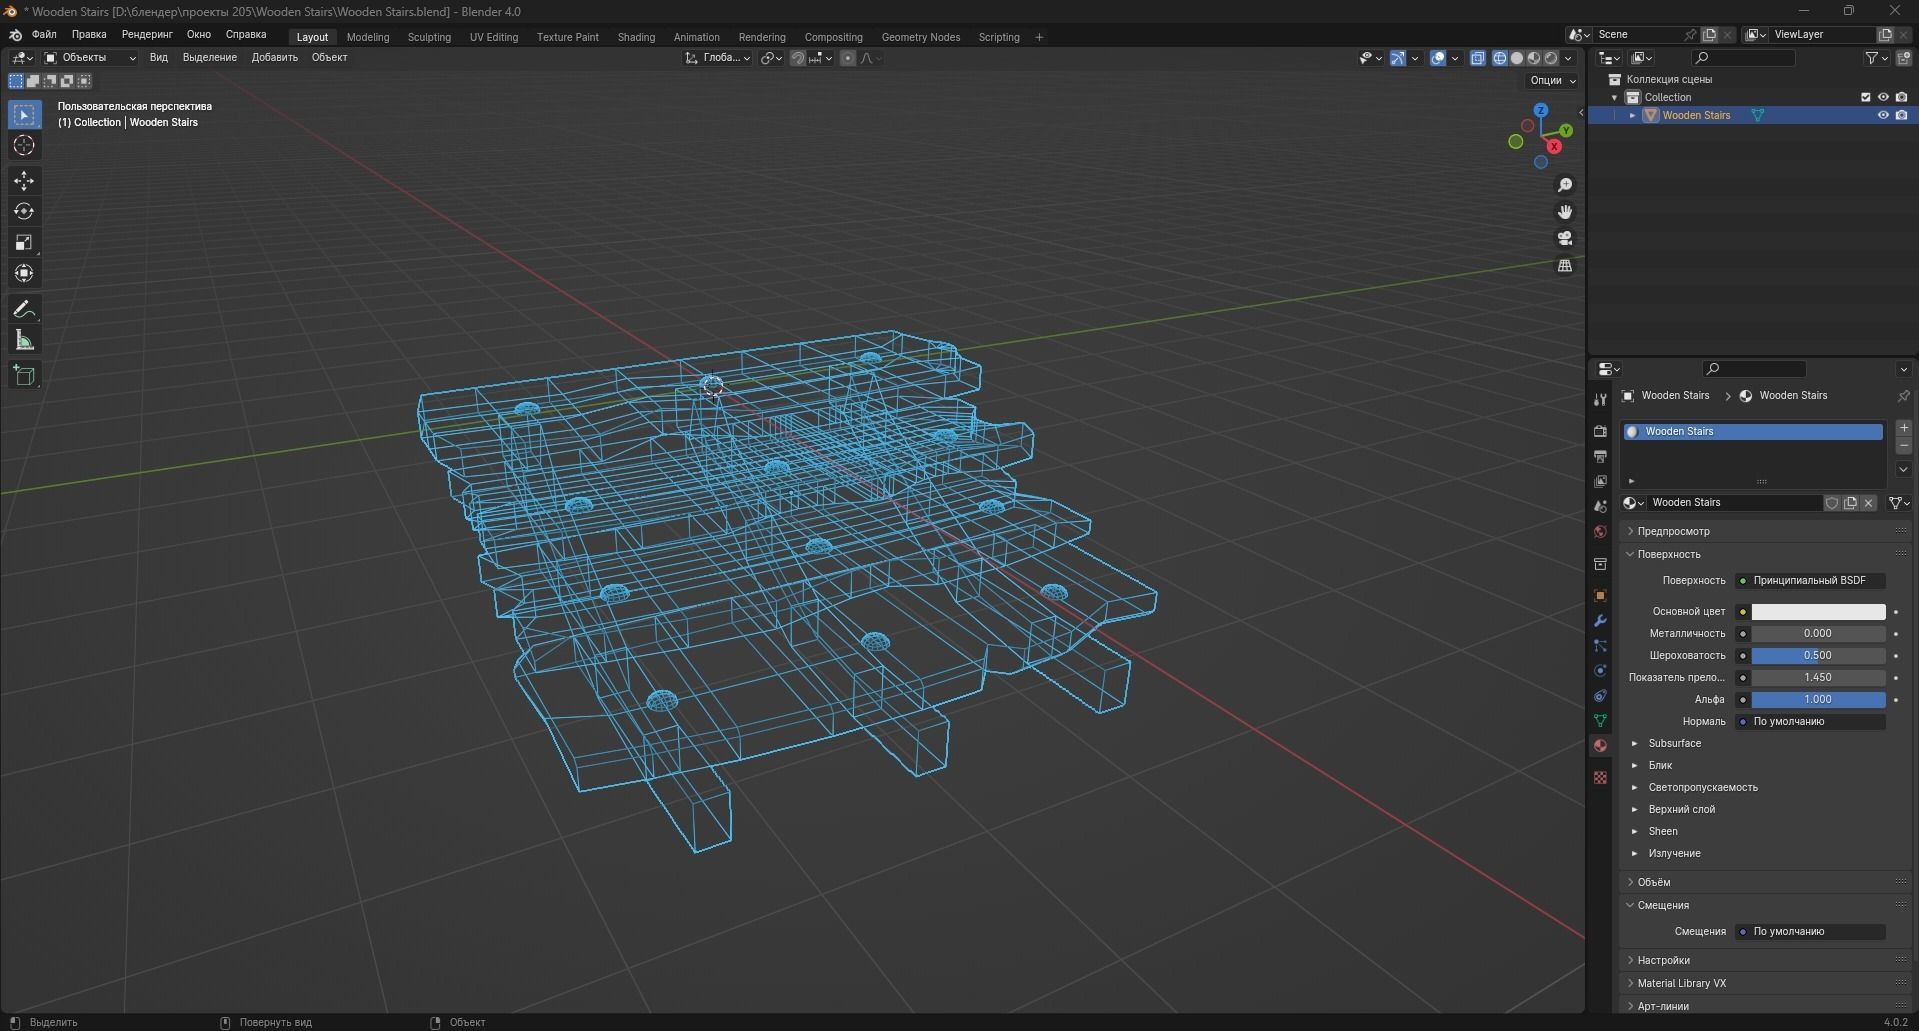1919x1031 pixels.
Task: Select the Scale tool
Action: 24,243
